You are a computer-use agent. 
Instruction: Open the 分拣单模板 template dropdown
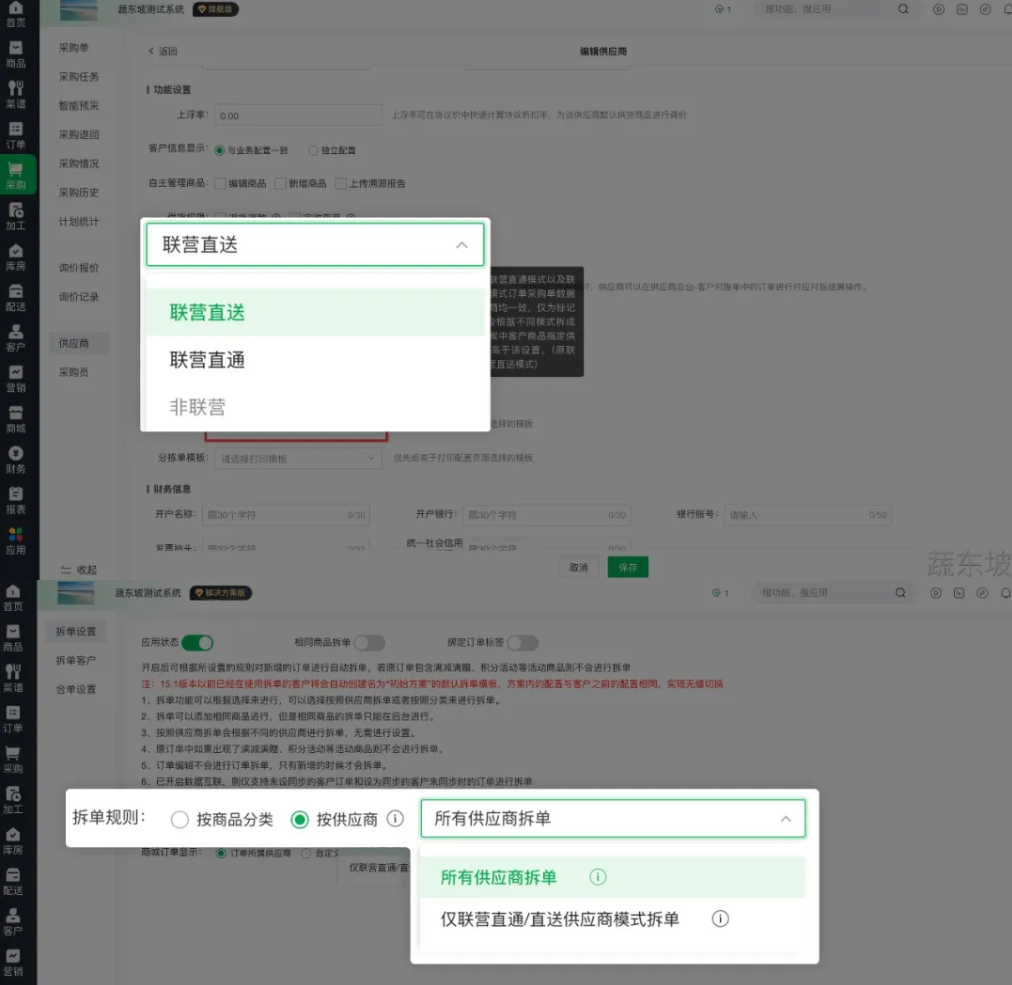pos(297,458)
